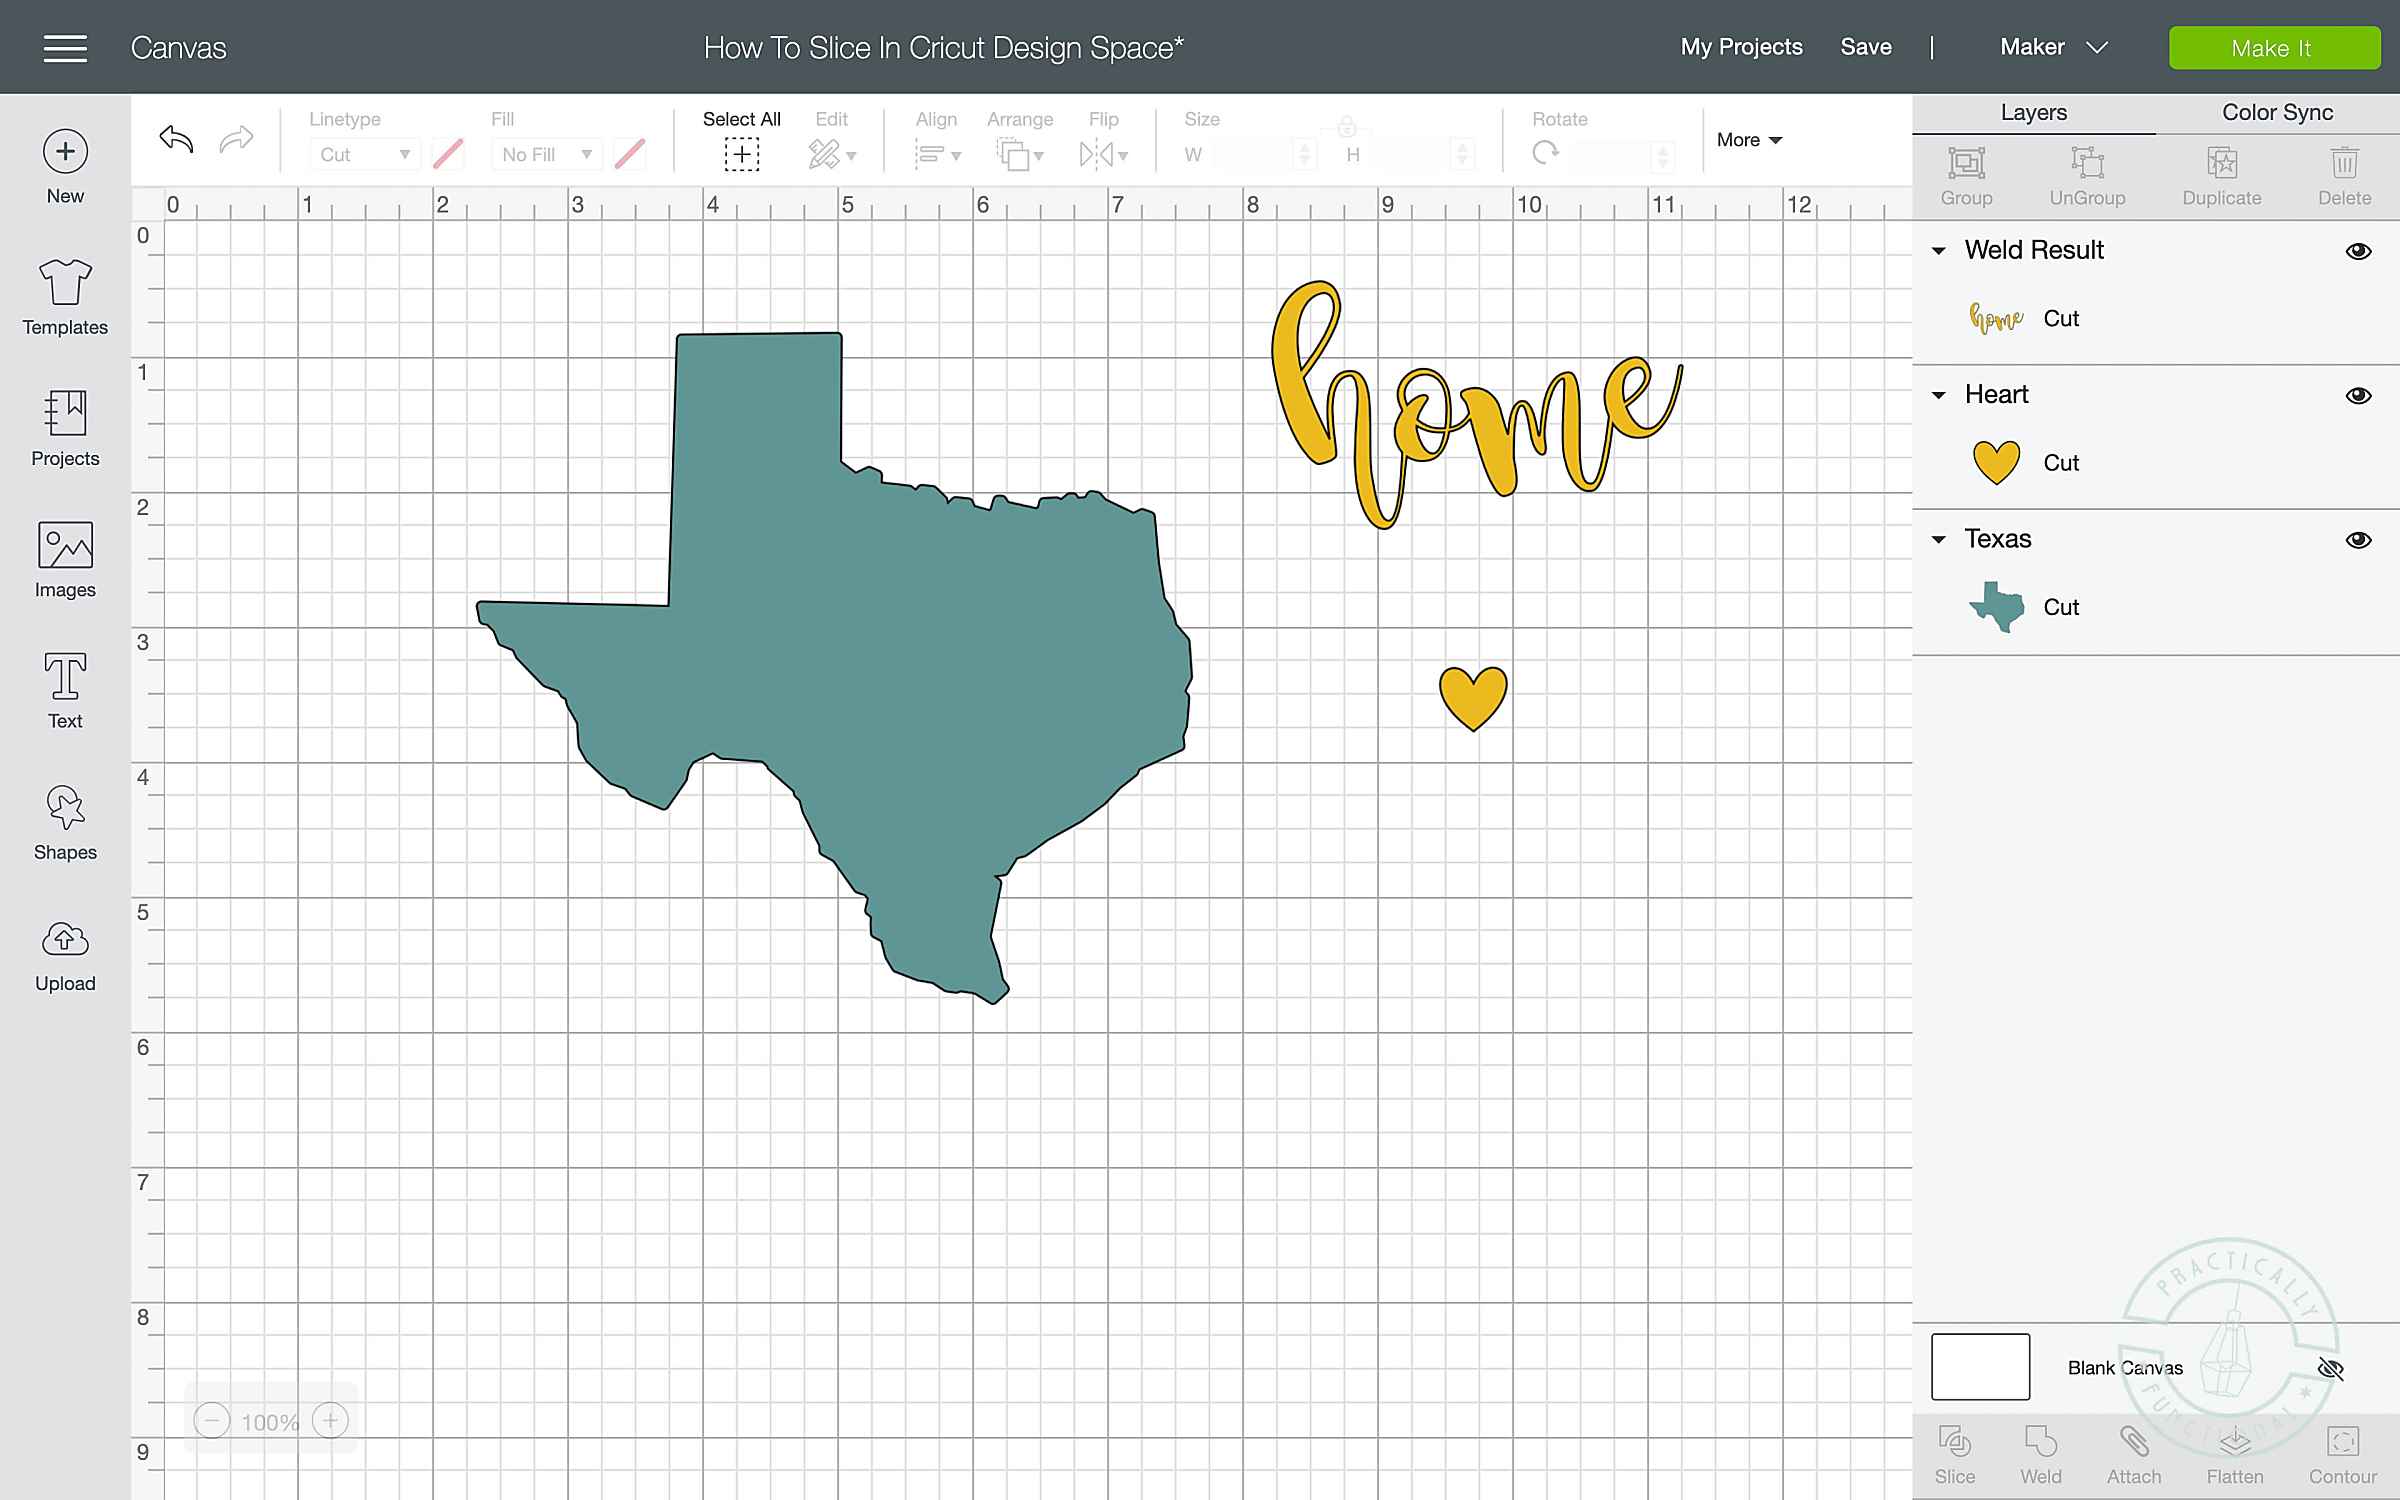Open the Maker machine dropdown
Viewport: 2400px width, 1500px height.
point(2053,47)
